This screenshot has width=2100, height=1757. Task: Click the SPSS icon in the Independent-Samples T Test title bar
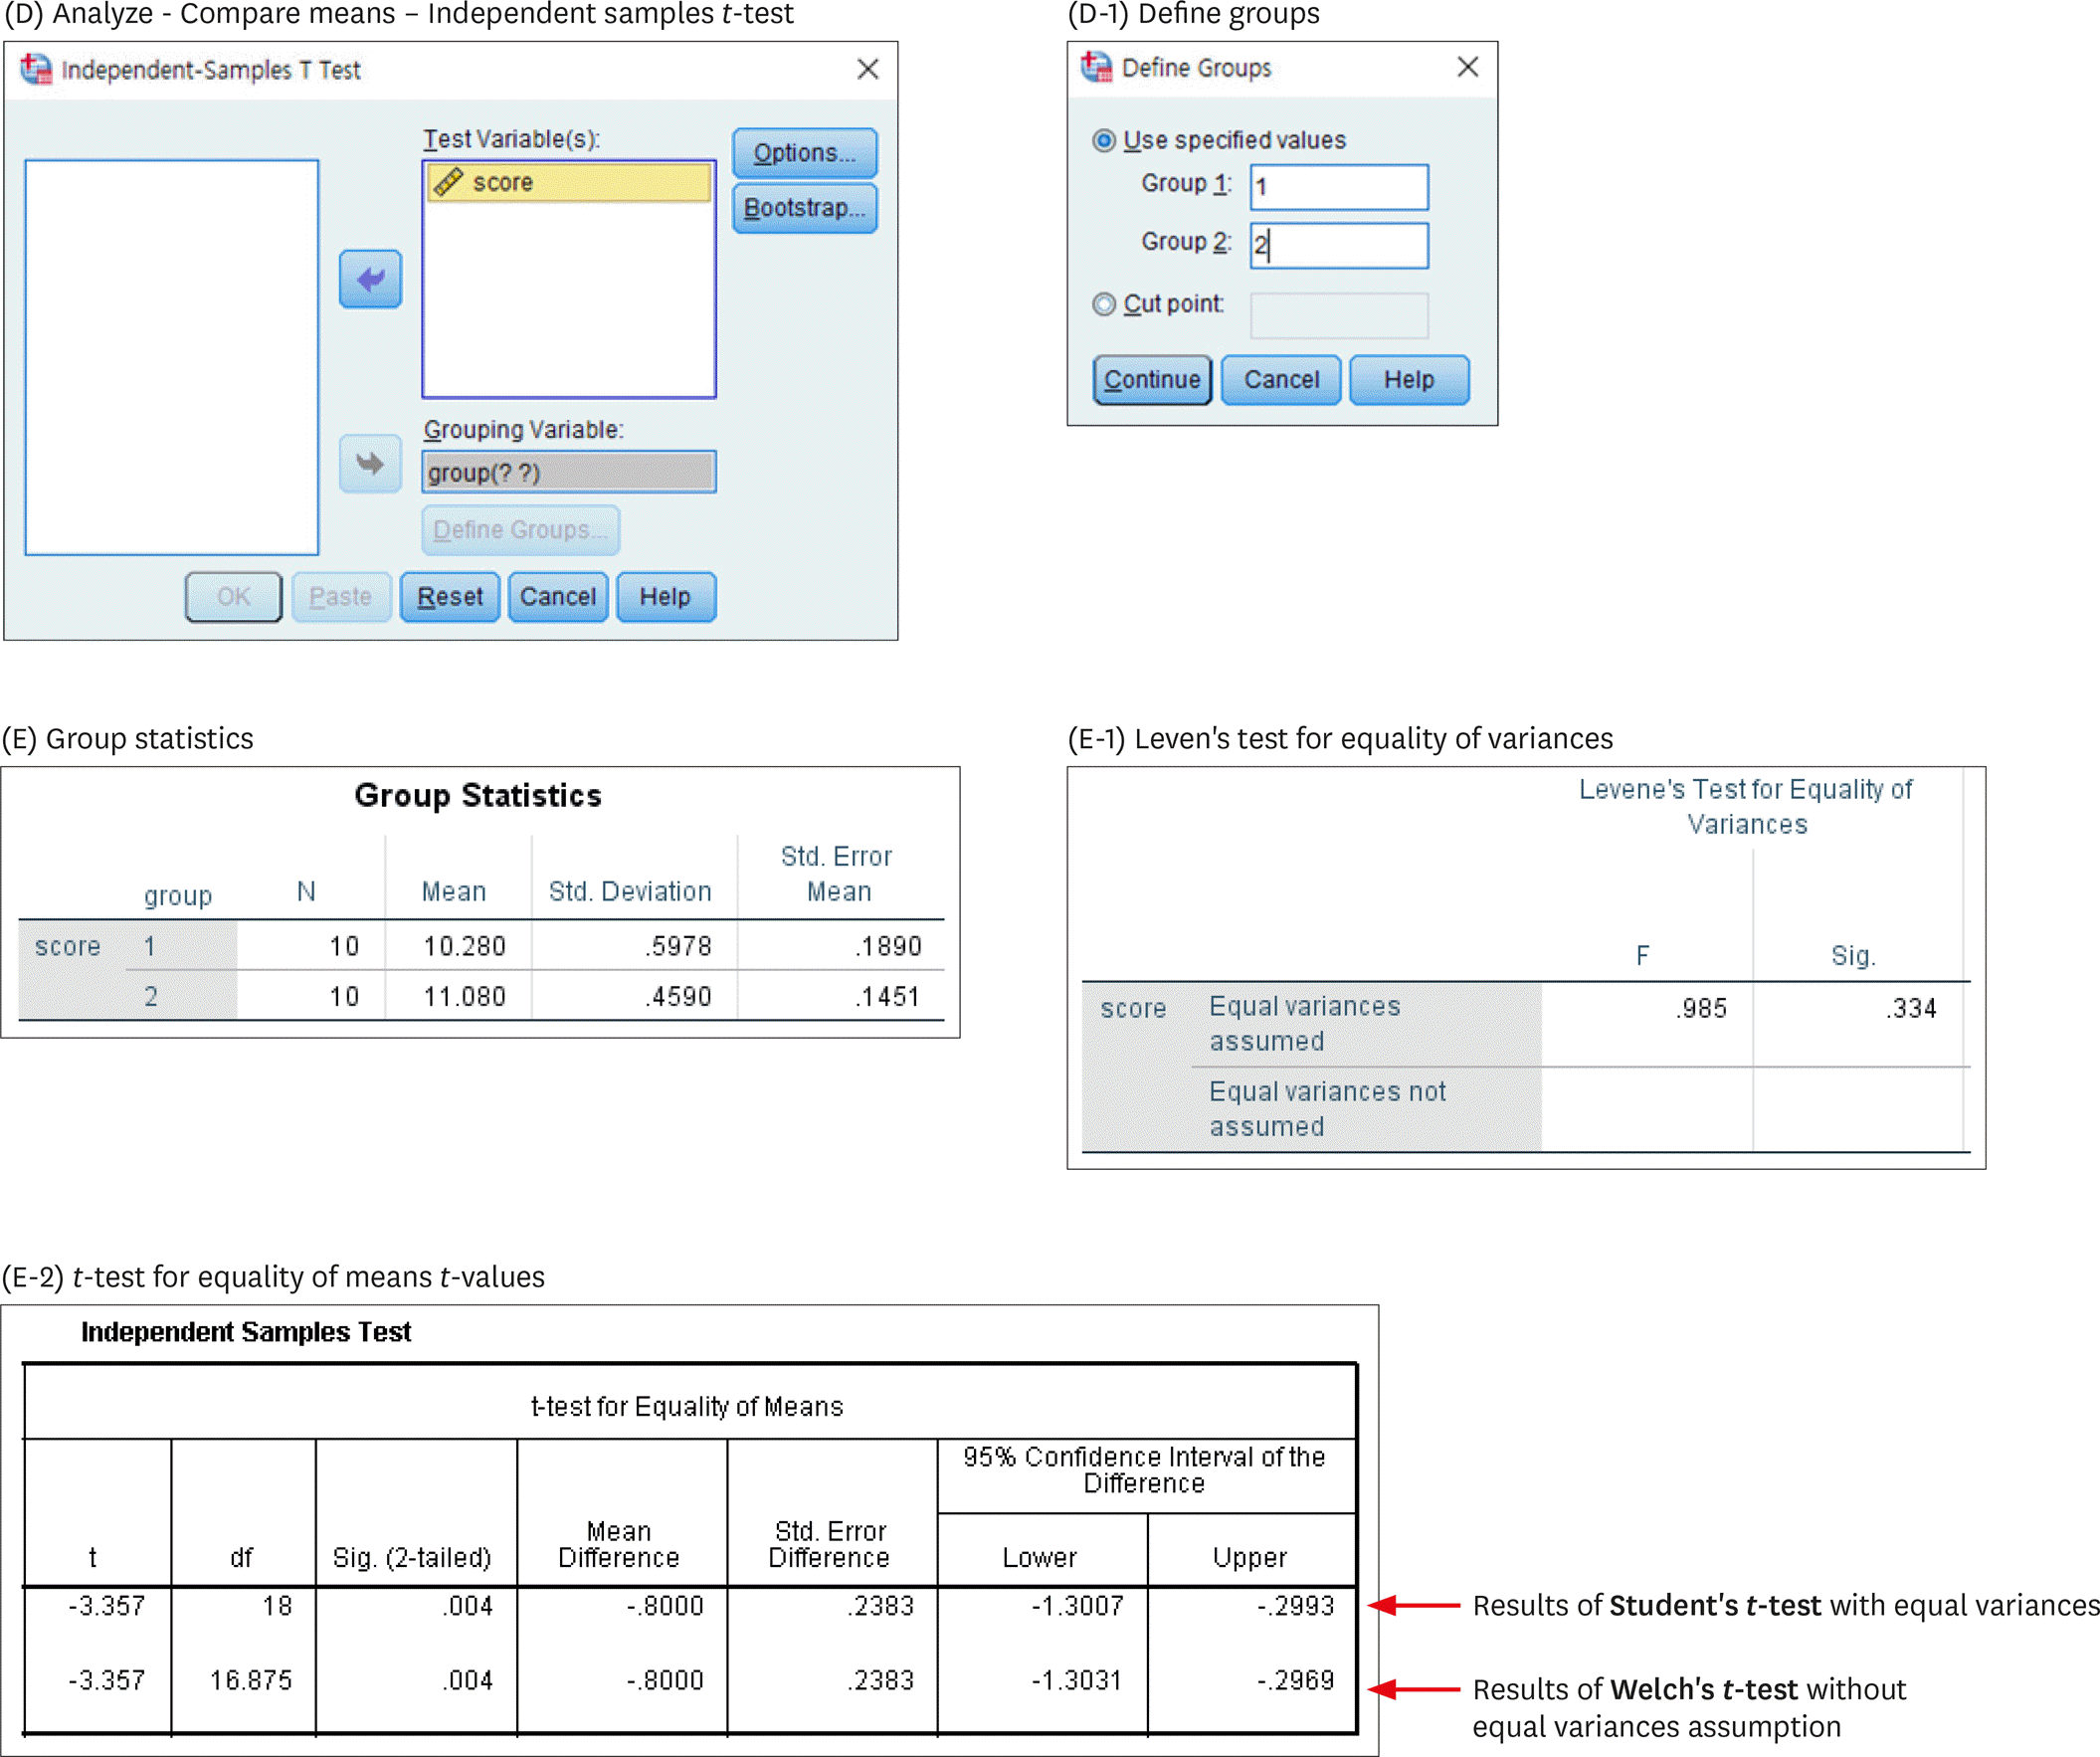pos(37,69)
